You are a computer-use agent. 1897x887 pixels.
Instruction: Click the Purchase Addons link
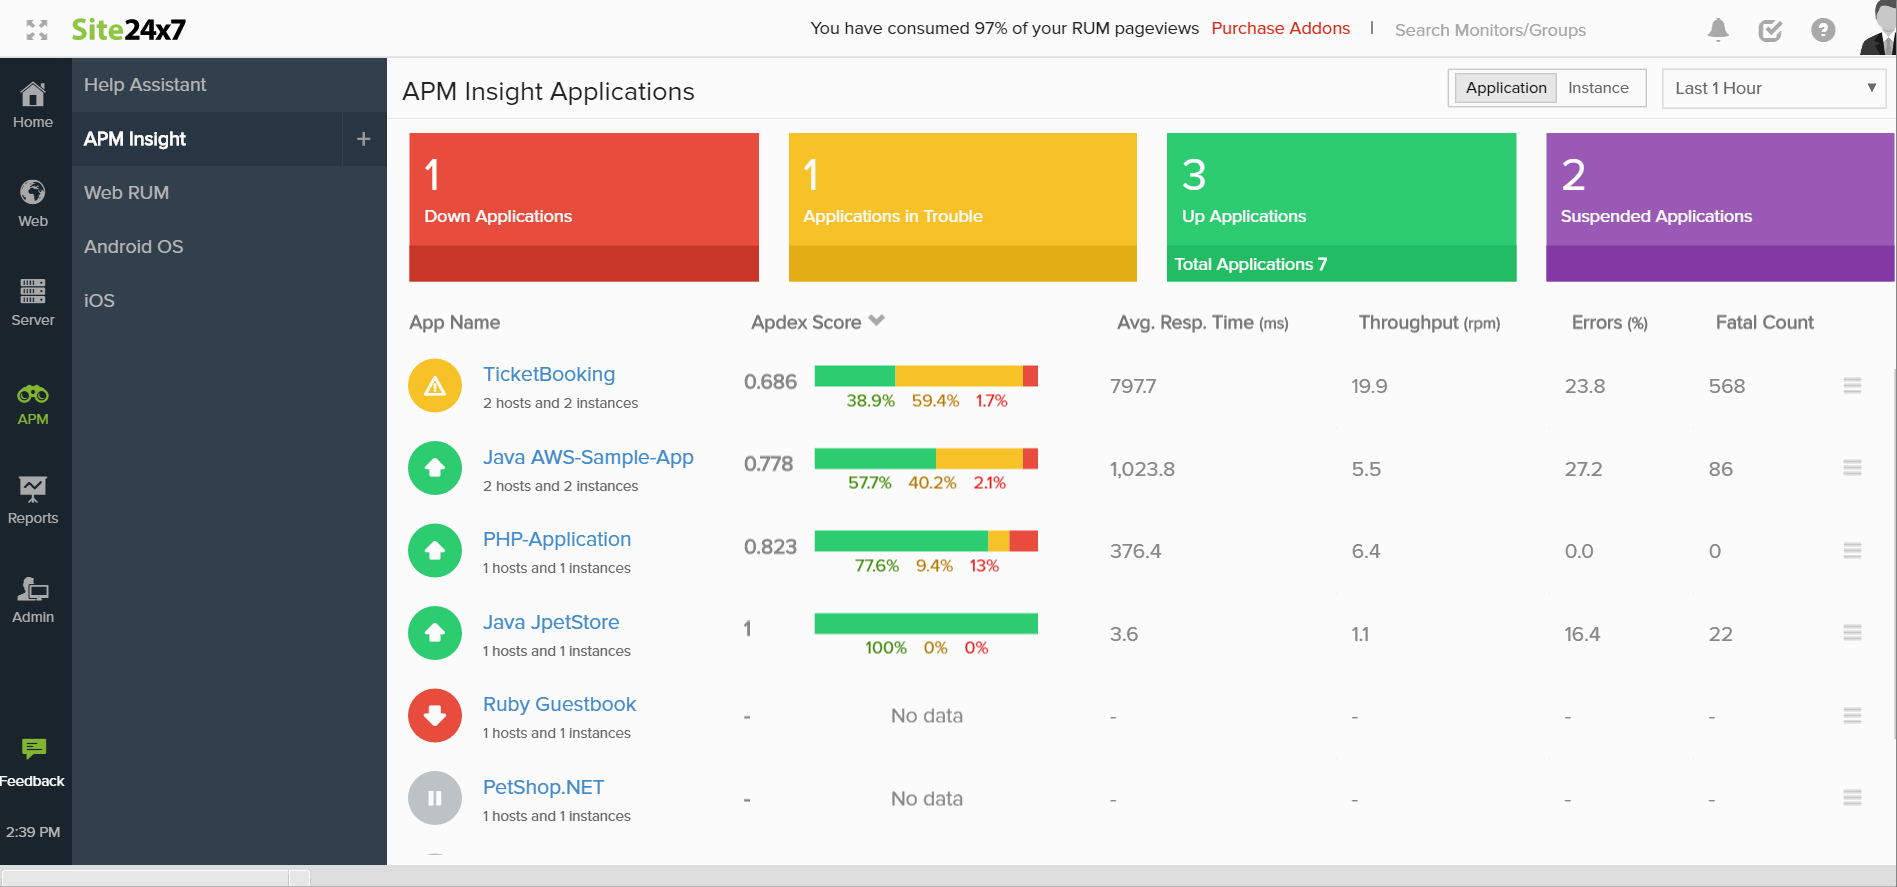coord(1280,28)
